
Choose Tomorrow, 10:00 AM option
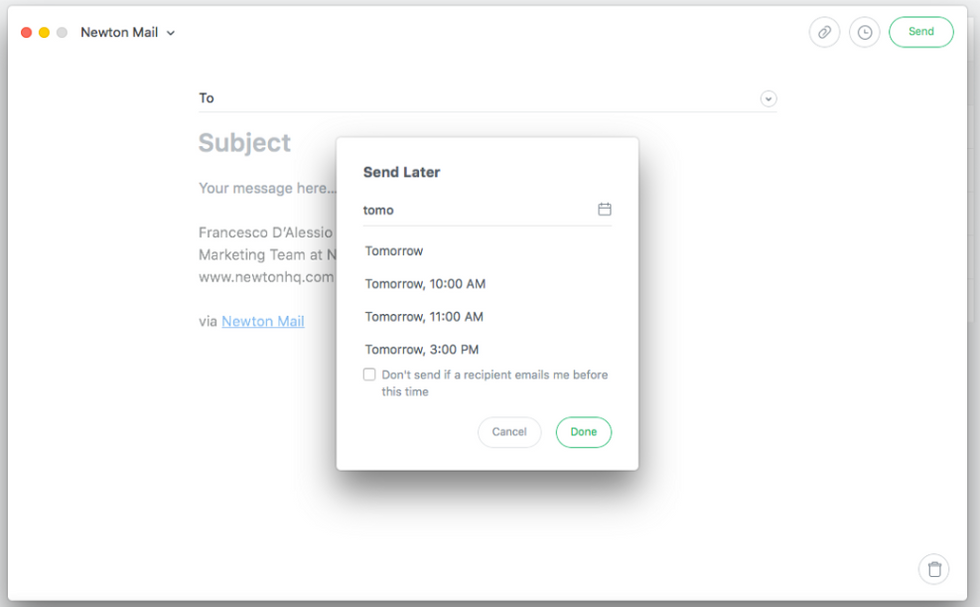point(425,284)
